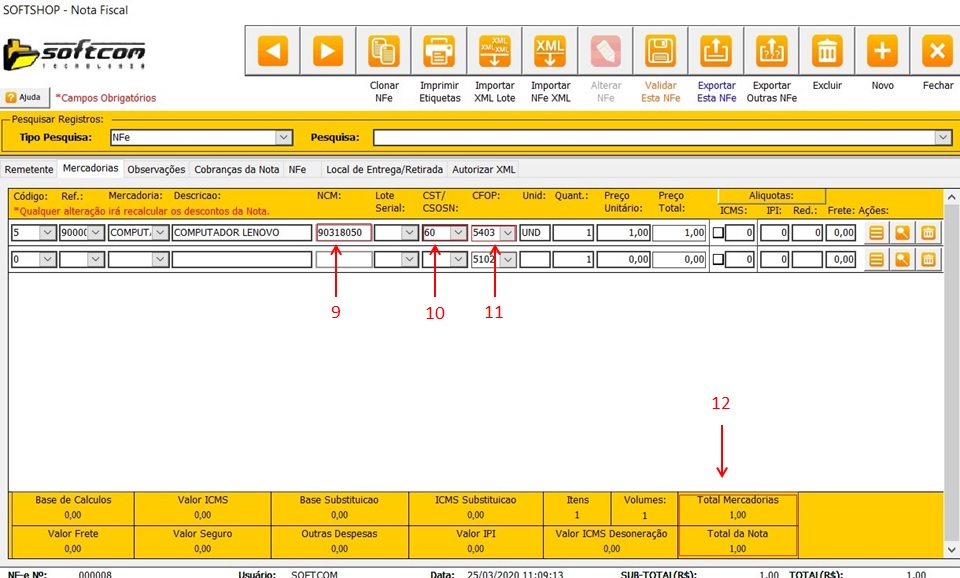Expand the CFOP 5403 dropdown

pyautogui.click(x=508, y=233)
